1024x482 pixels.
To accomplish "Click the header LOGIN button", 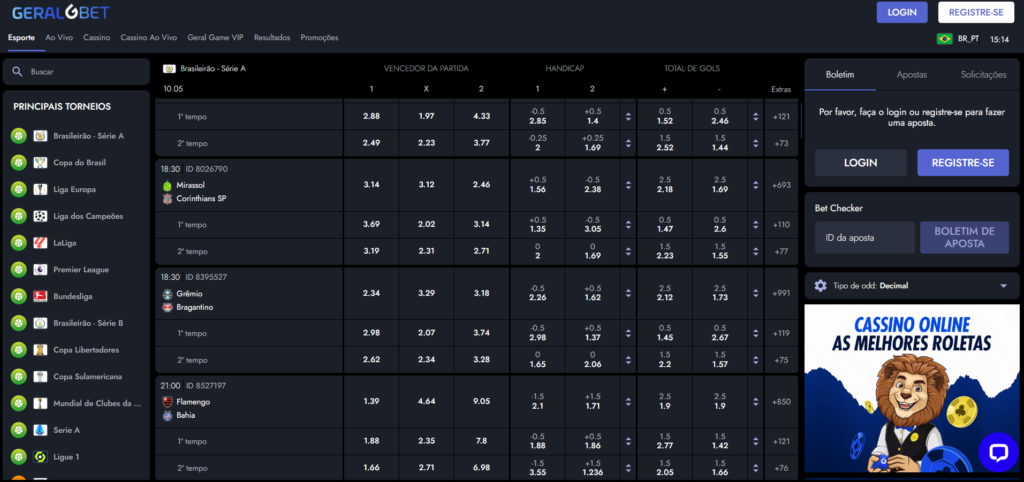I will click(x=902, y=12).
